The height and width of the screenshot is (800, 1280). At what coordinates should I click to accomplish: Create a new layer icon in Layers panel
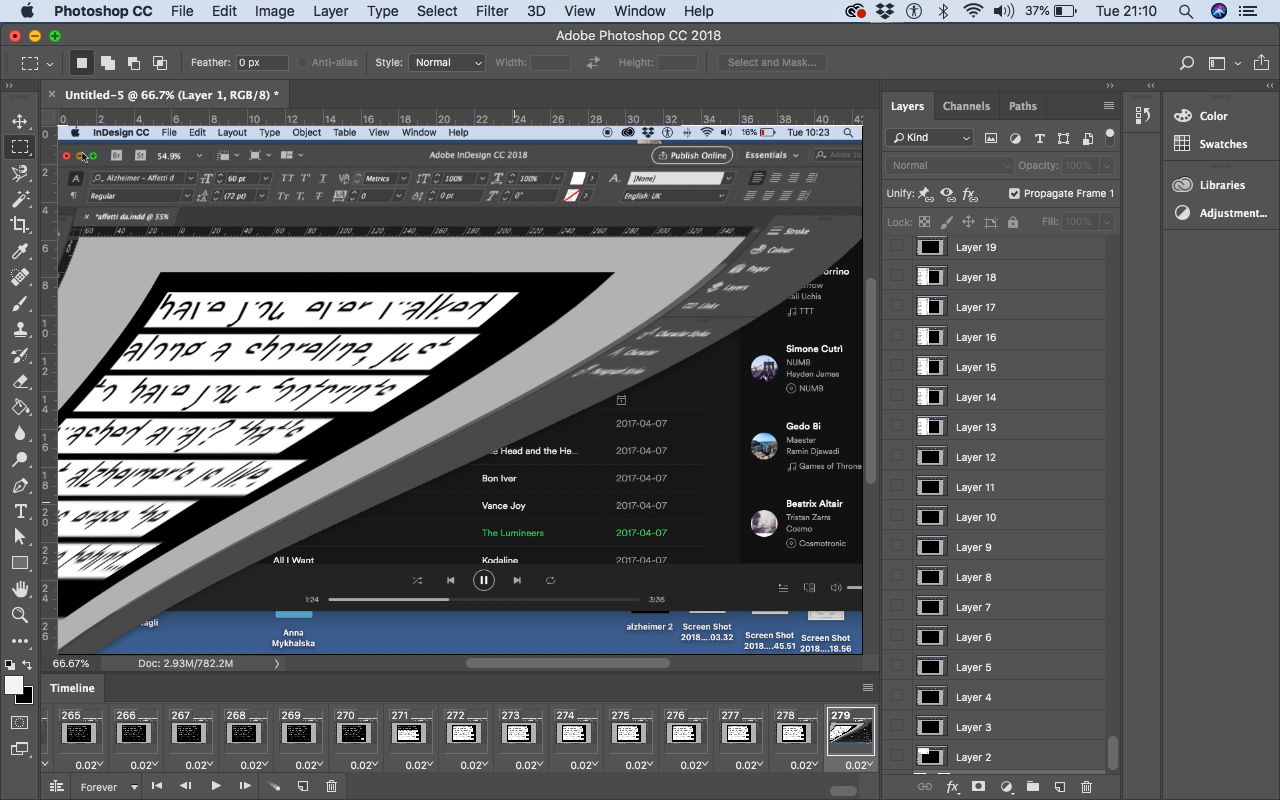pyautogui.click(x=1060, y=787)
